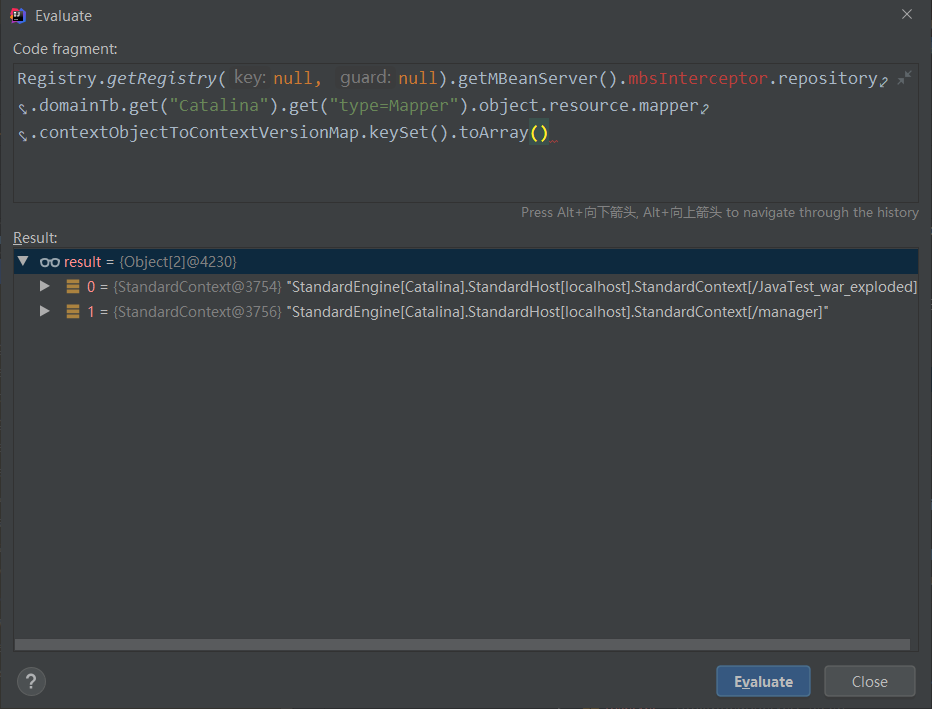Screen dimensions: 932x709
Task: Click "contextObjectToContextVersionMap" in the code
Action: point(199,132)
